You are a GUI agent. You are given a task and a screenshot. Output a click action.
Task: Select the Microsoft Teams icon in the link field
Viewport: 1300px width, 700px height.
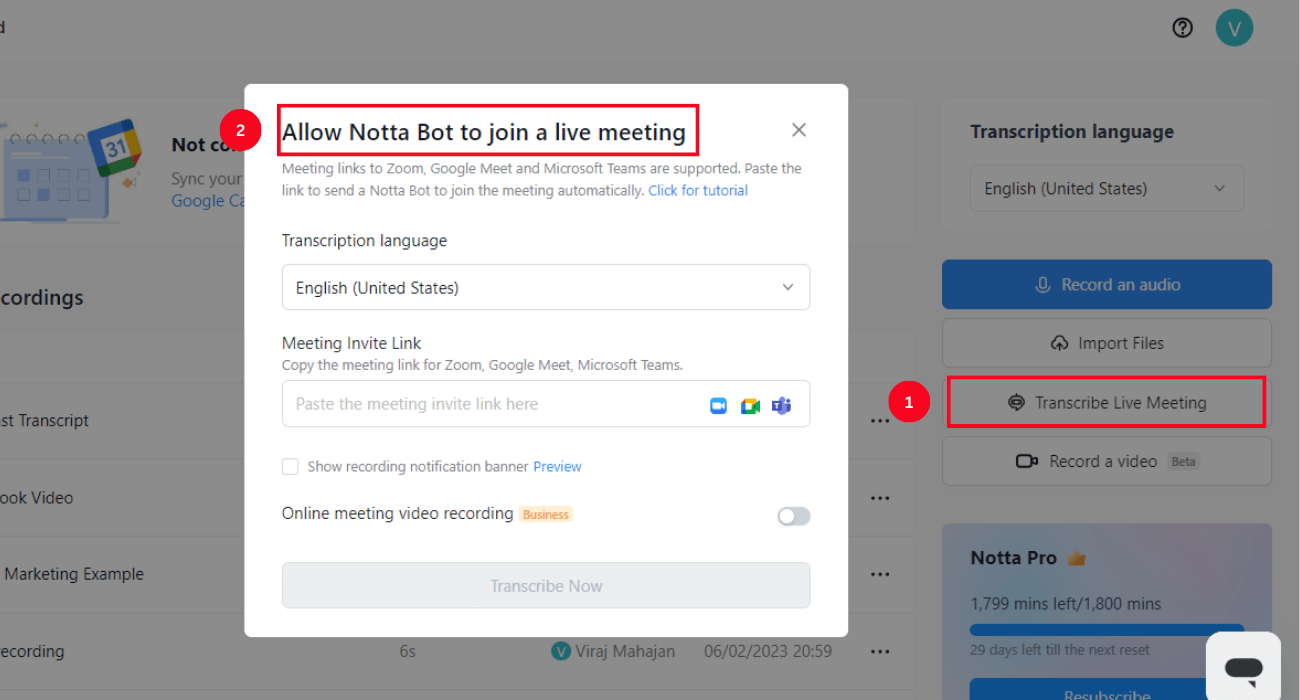pos(781,405)
